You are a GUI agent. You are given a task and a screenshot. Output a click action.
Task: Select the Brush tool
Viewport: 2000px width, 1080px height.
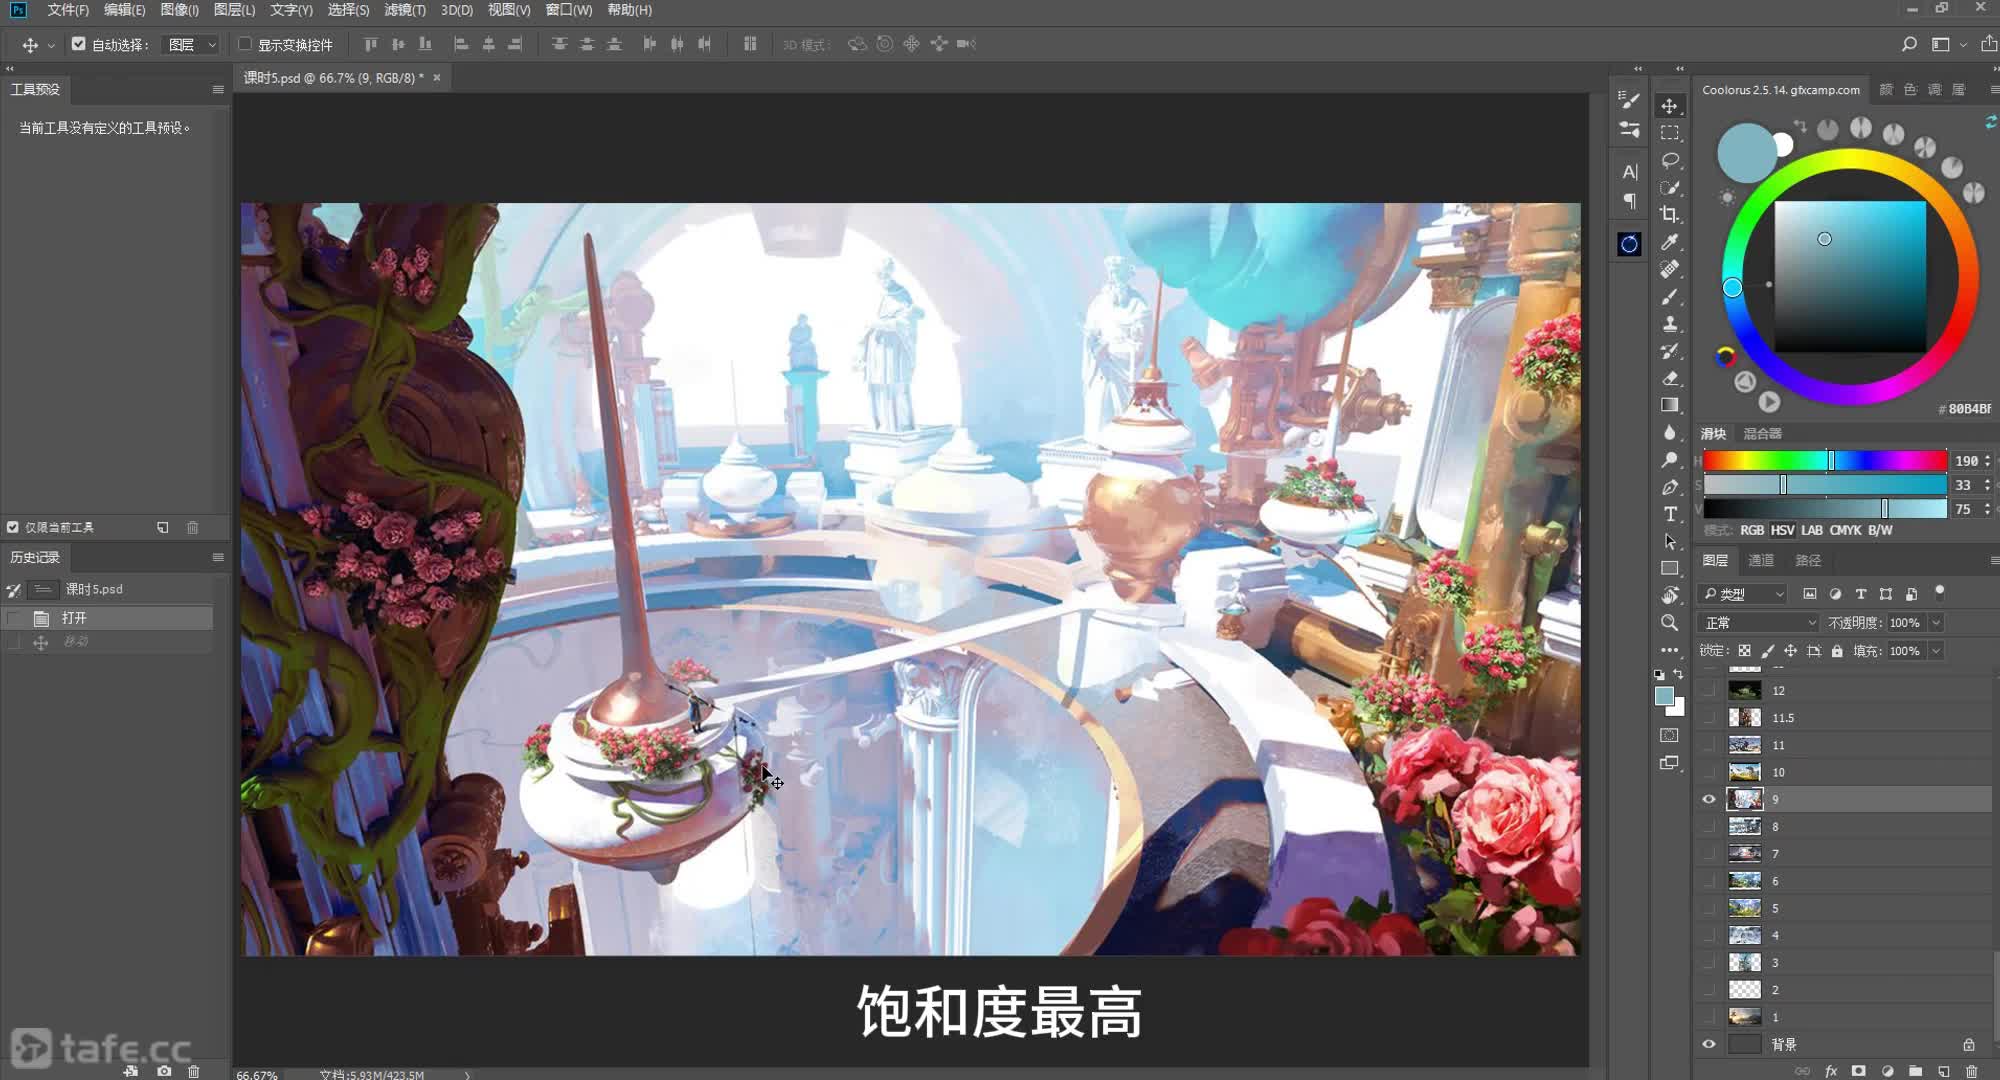click(x=1669, y=297)
